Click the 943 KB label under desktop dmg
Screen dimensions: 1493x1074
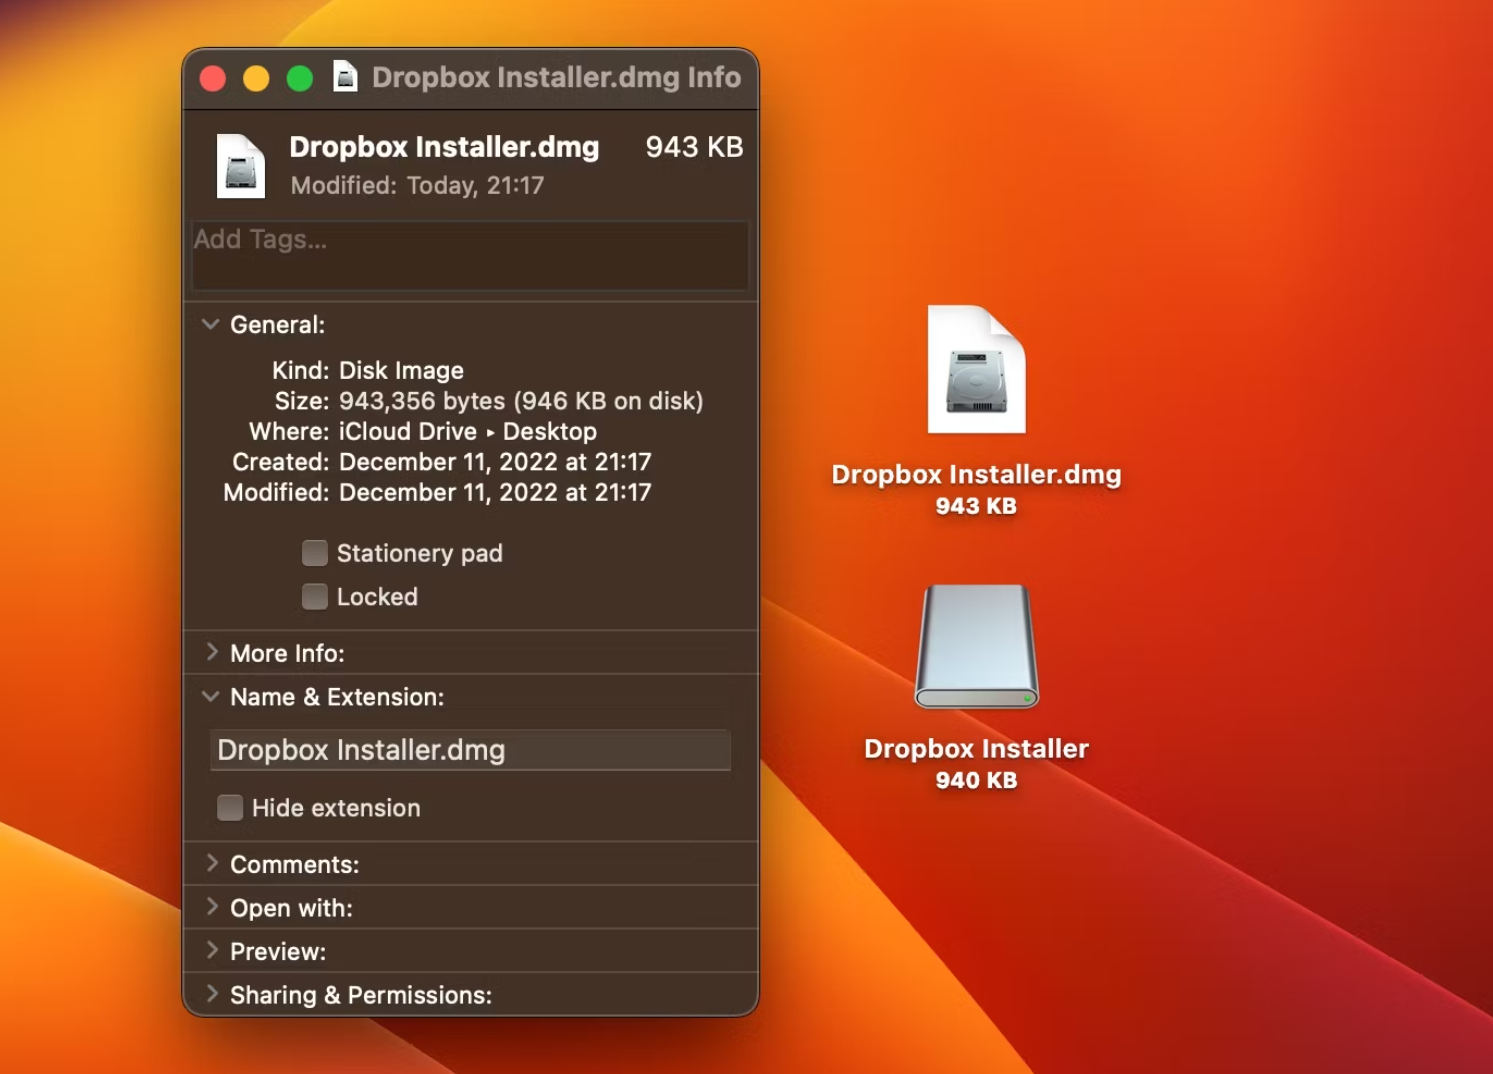coord(976,506)
